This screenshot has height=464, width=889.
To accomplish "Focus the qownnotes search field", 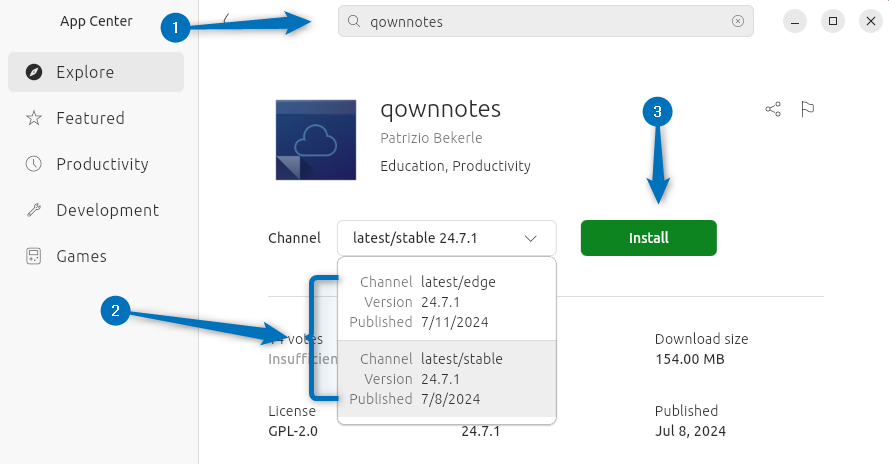I will click(x=545, y=21).
